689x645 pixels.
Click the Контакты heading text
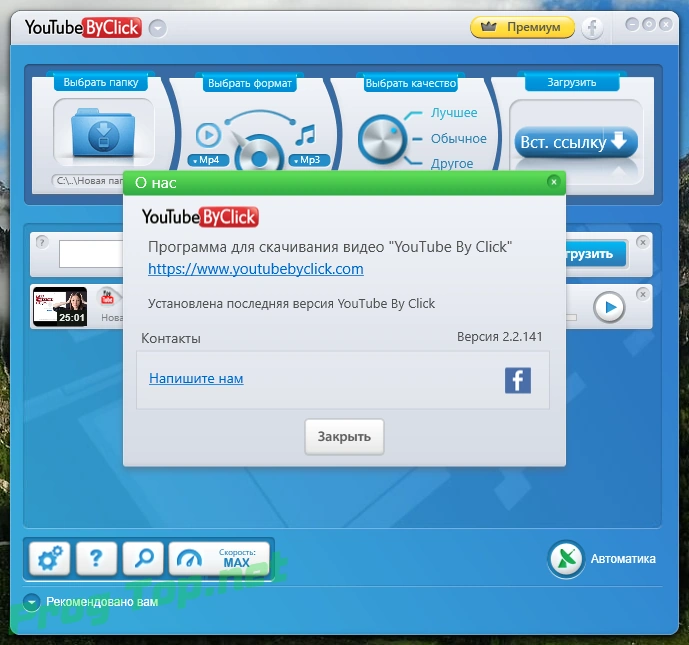171,338
